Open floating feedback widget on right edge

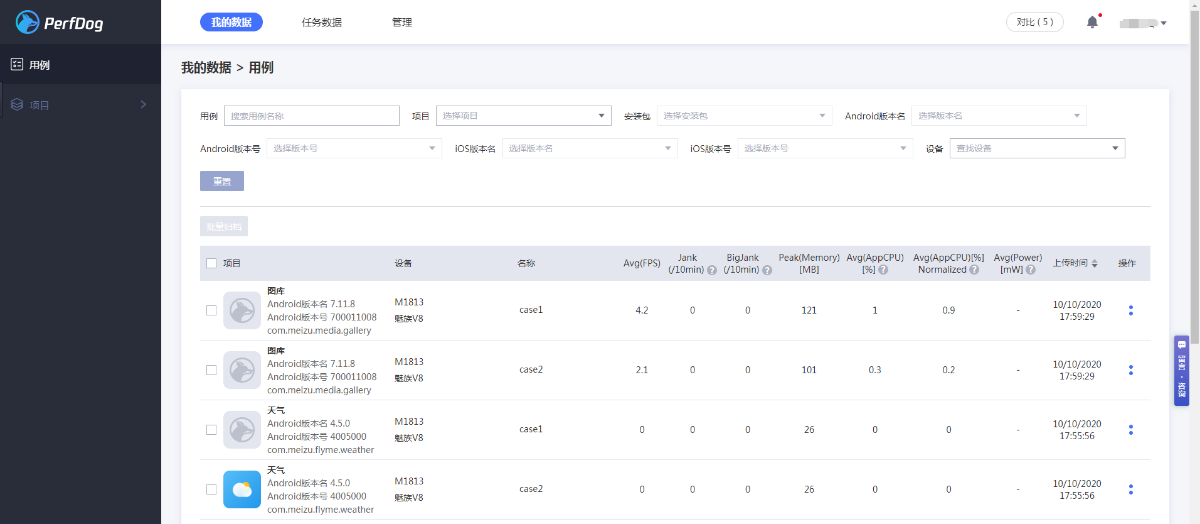[1181, 370]
